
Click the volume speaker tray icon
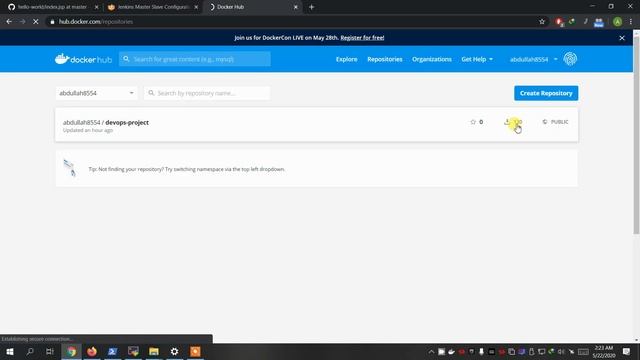[561, 351]
